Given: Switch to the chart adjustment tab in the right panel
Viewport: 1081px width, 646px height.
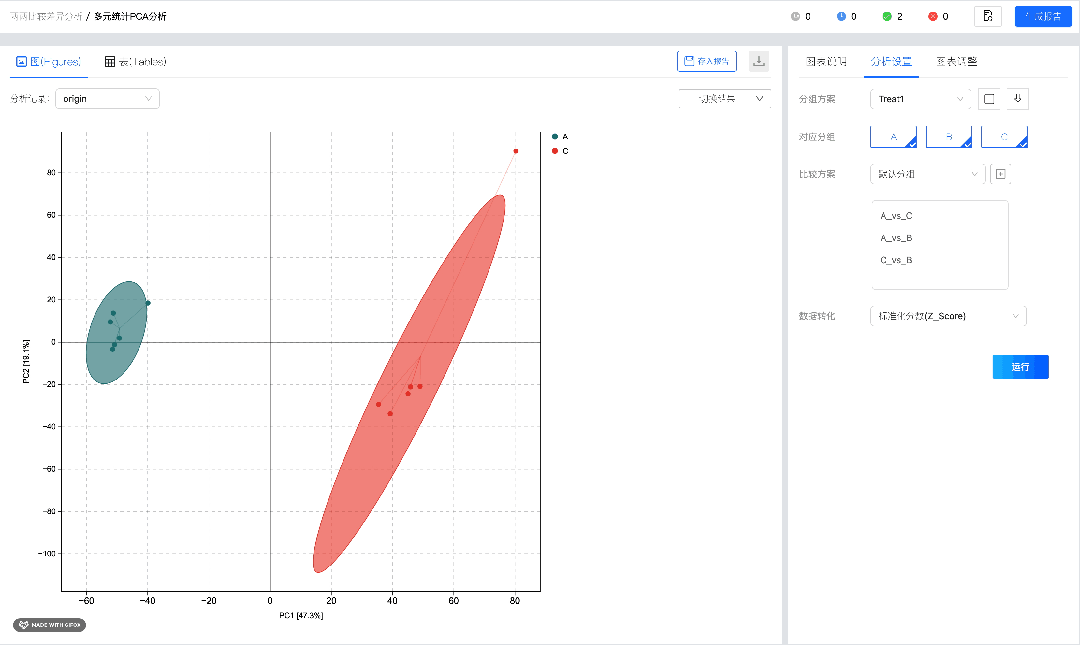Looking at the screenshot, I should point(956,61).
